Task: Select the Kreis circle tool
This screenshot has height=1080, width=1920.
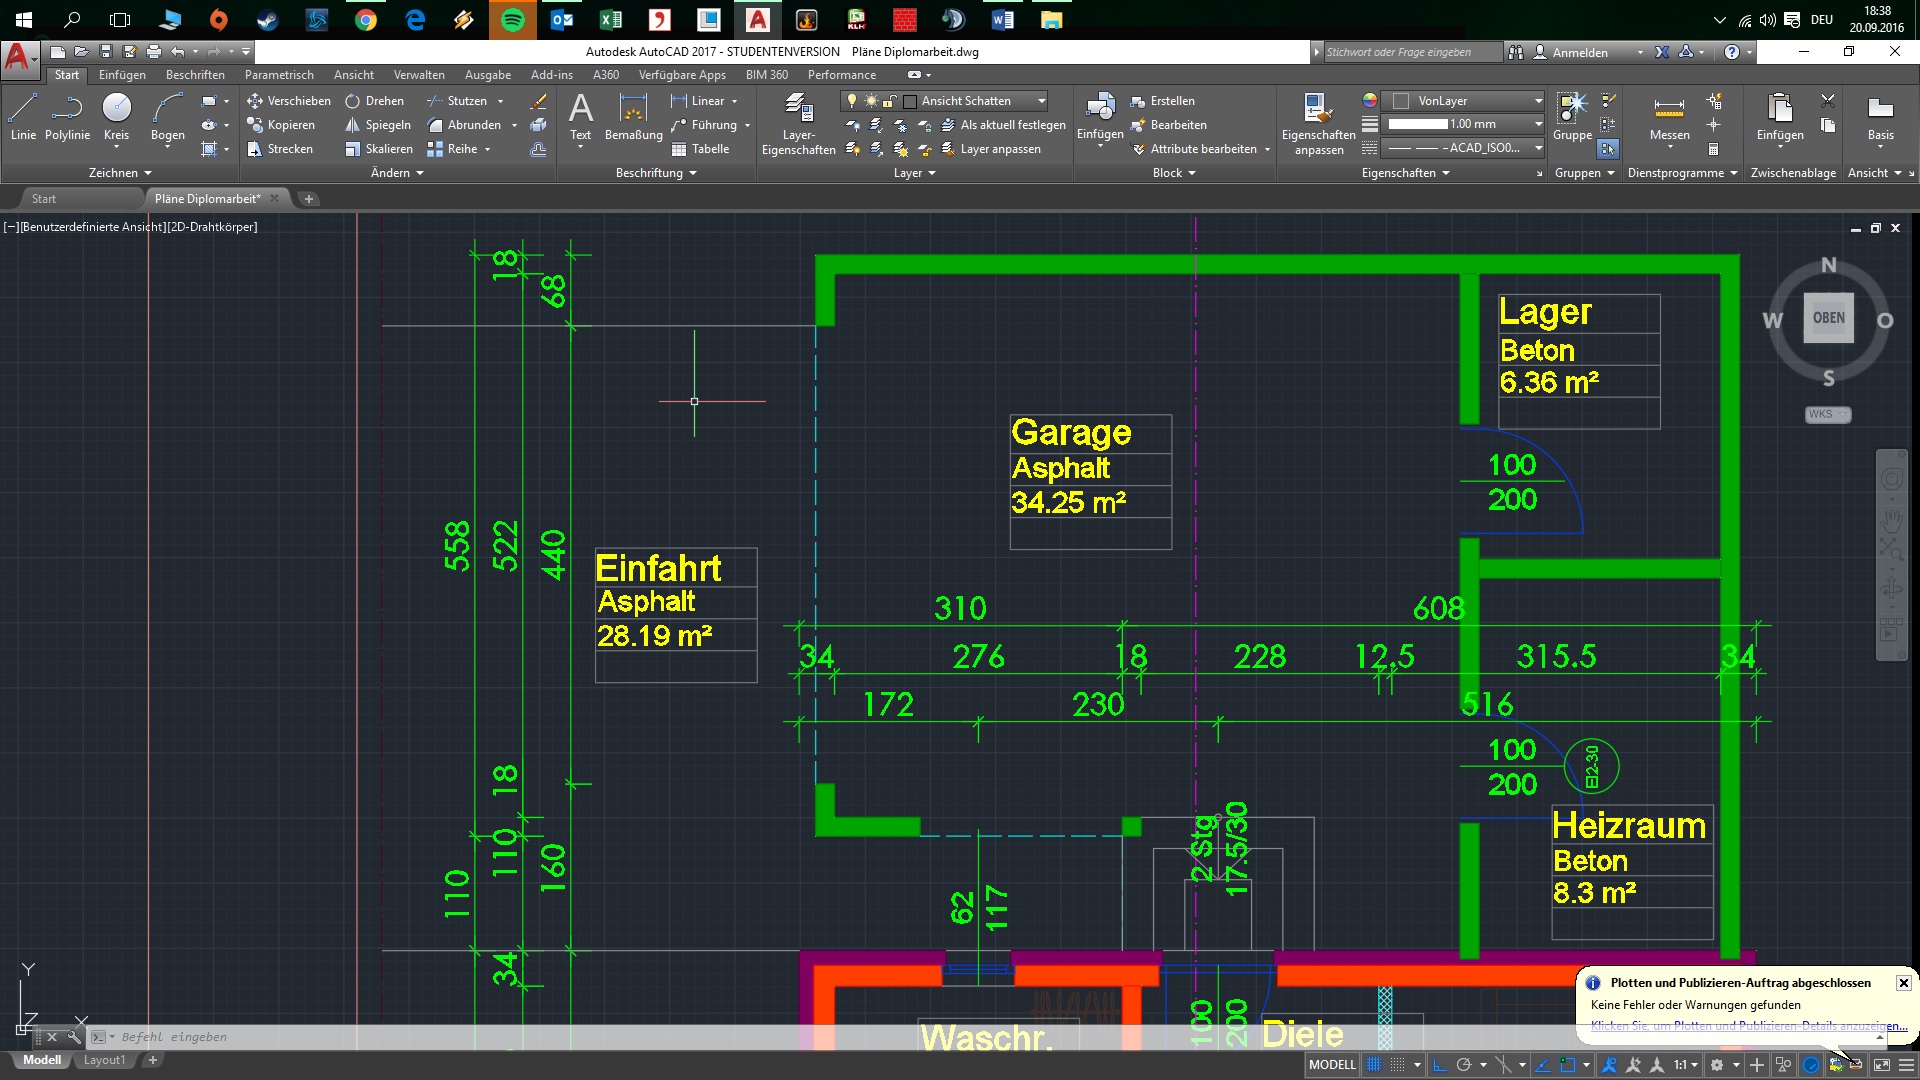Action: coord(116,117)
